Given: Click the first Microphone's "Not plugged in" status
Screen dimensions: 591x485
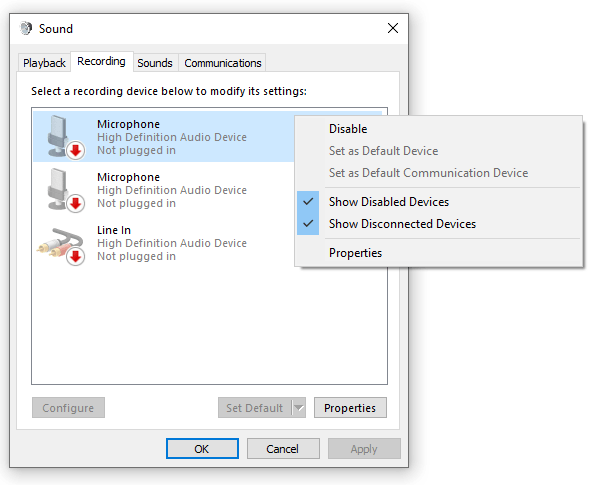Looking at the screenshot, I should click(136, 150).
